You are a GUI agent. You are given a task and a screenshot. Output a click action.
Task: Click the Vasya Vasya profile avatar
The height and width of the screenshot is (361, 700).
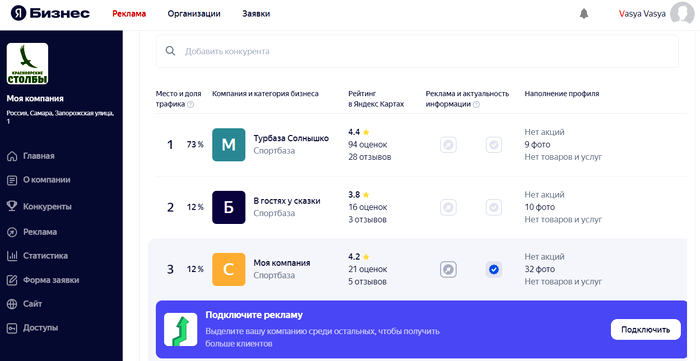(682, 13)
